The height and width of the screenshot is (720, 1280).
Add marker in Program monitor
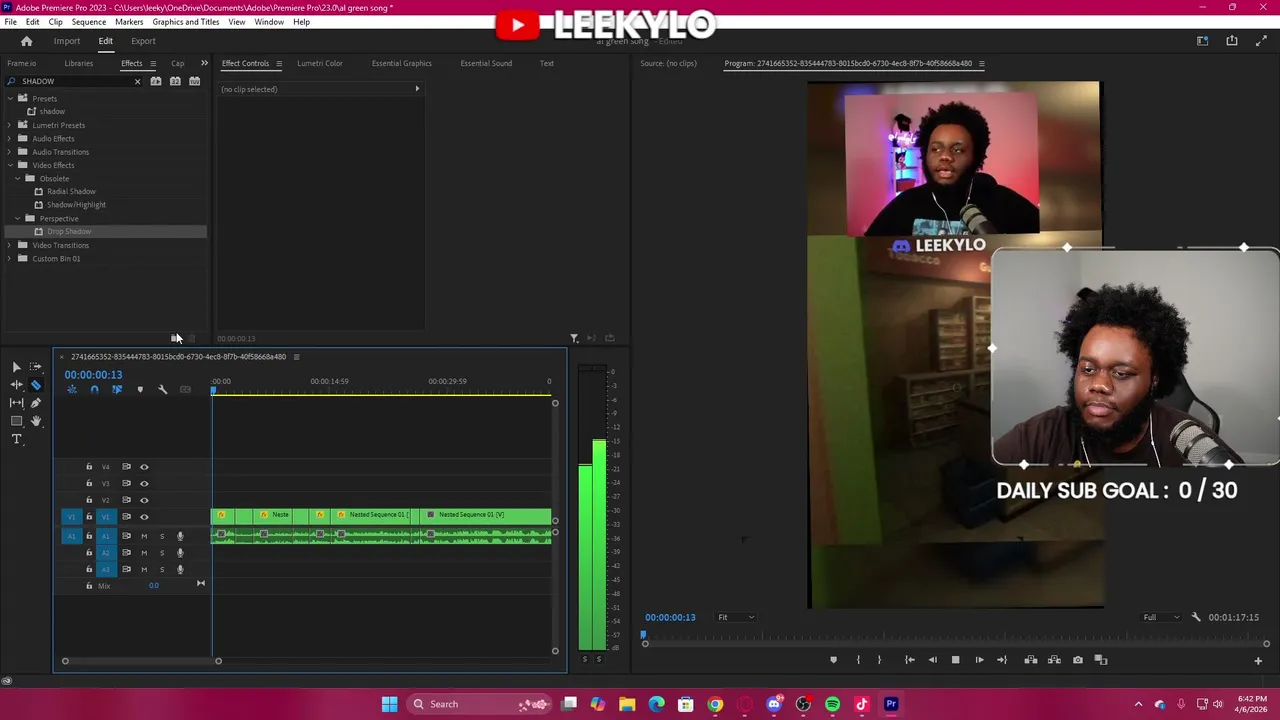click(x=833, y=660)
